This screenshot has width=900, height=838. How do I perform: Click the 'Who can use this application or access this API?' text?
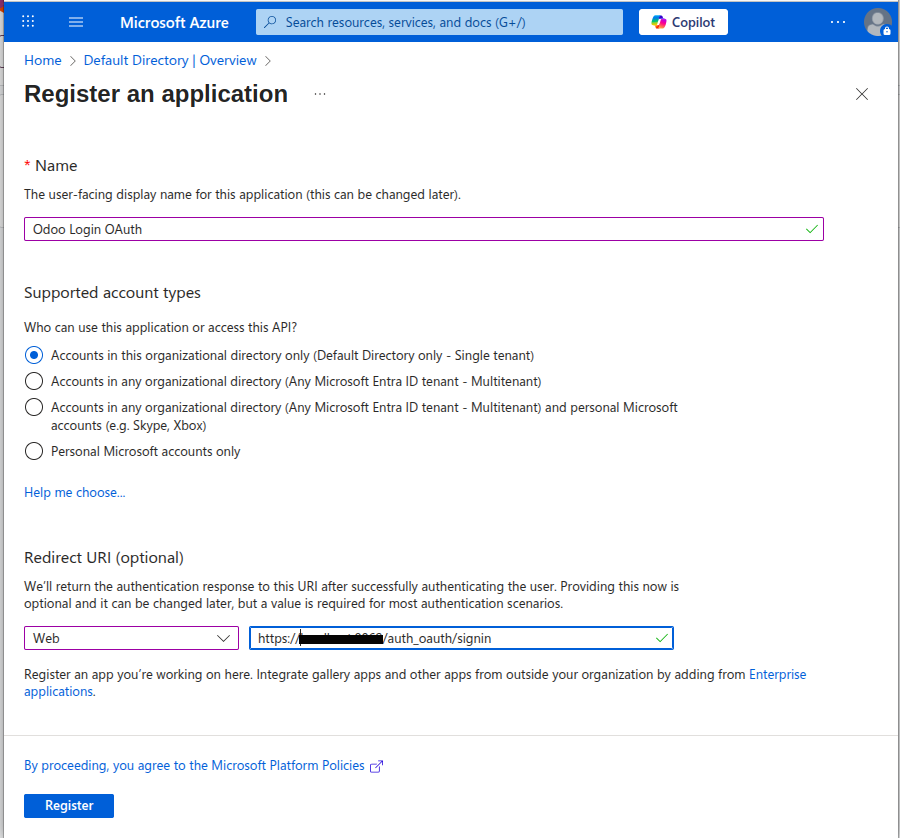point(160,328)
